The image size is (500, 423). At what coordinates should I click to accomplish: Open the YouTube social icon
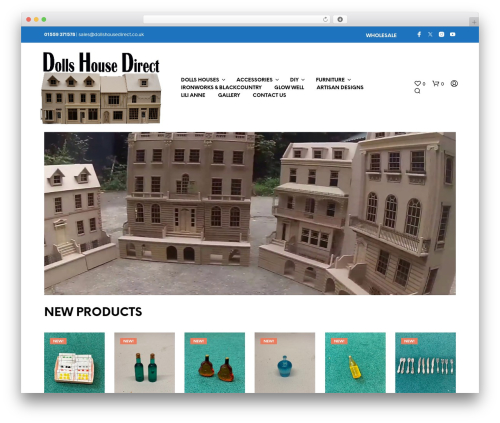point(452,34)
